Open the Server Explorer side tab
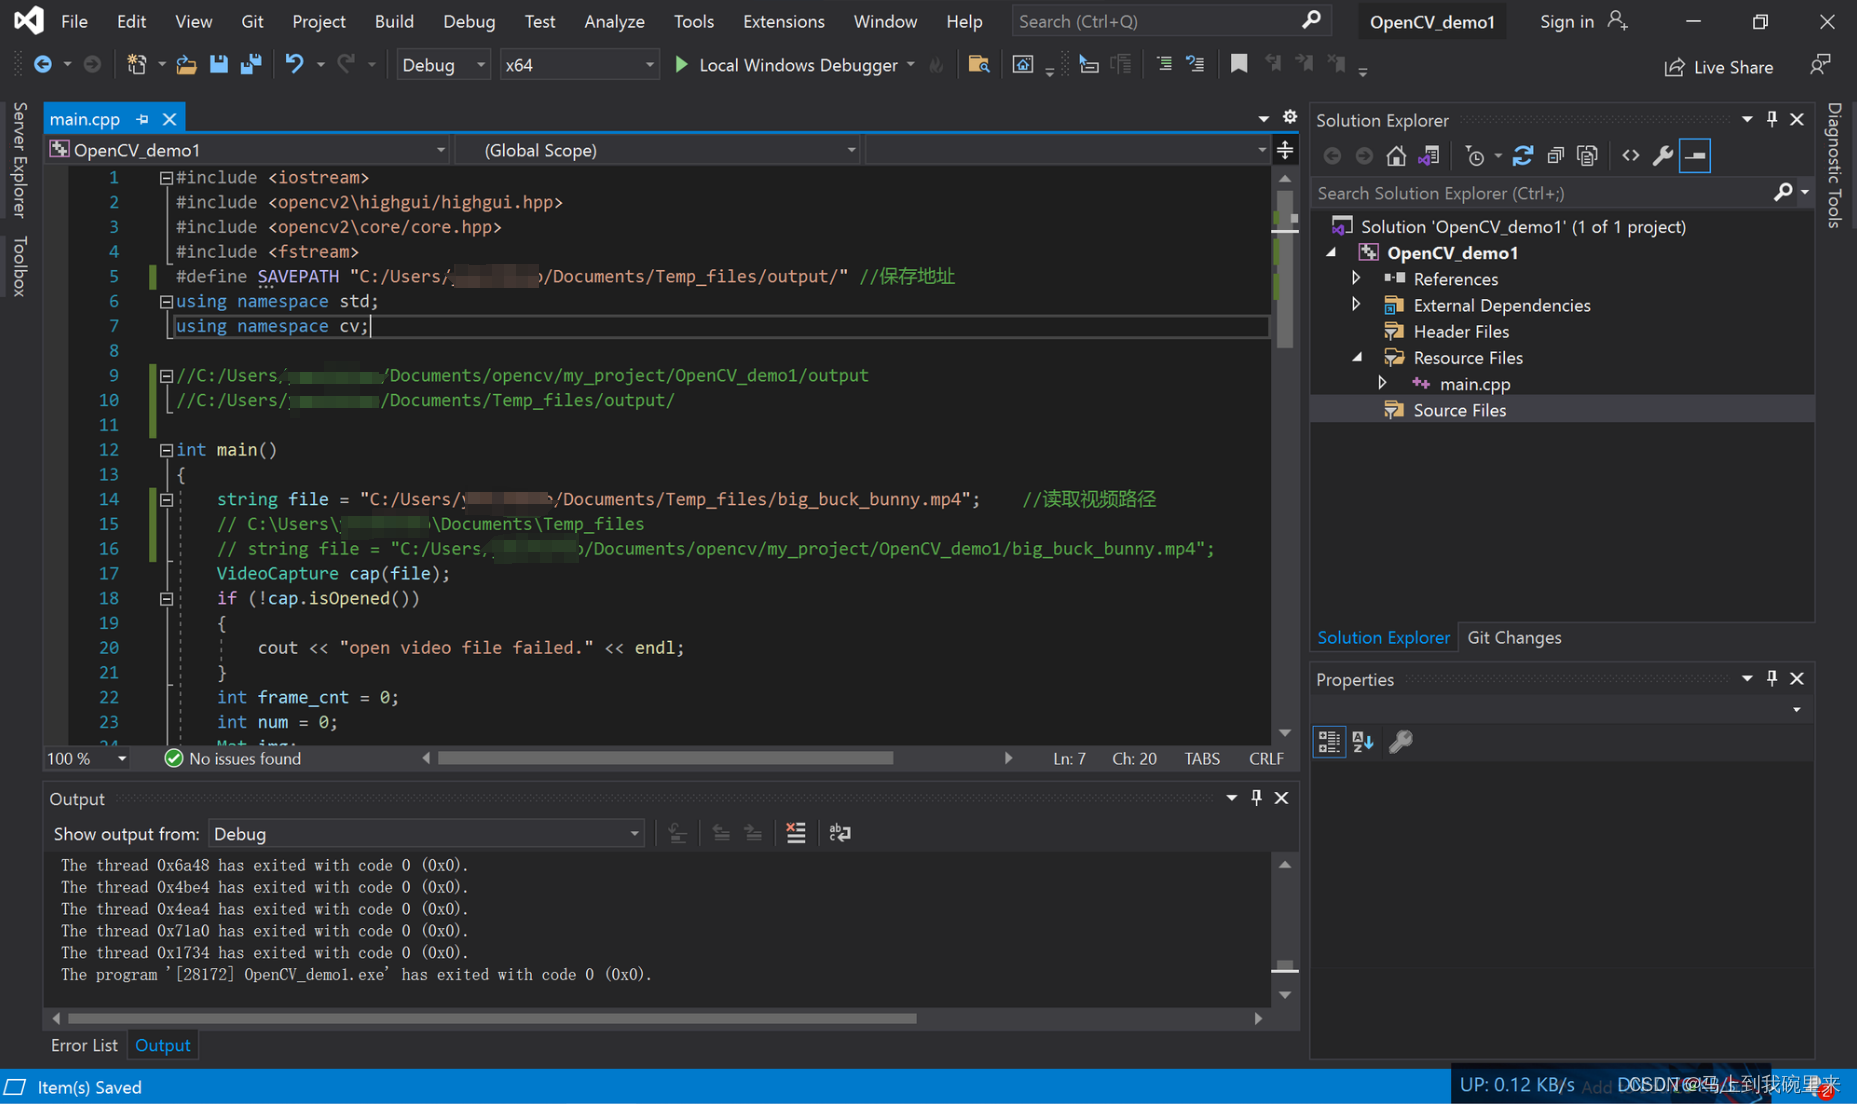The height and width of the screenshot is (1104, 1857). tap(19, 160)
